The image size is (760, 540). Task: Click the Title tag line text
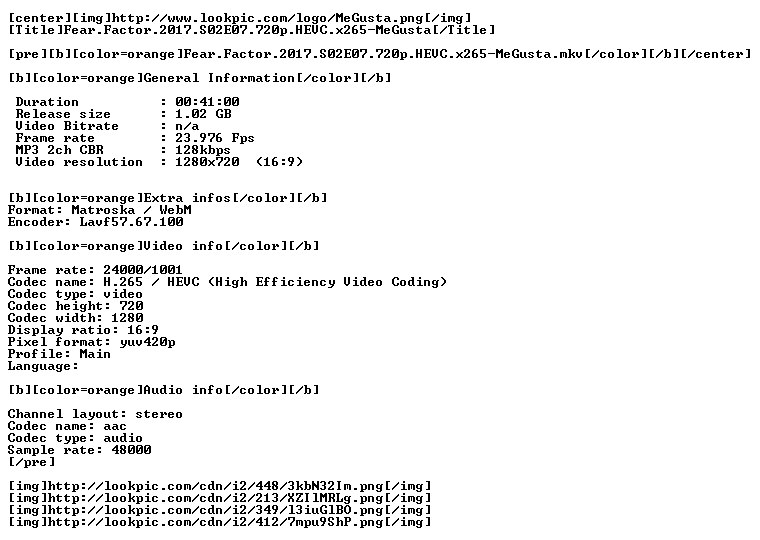252,30
